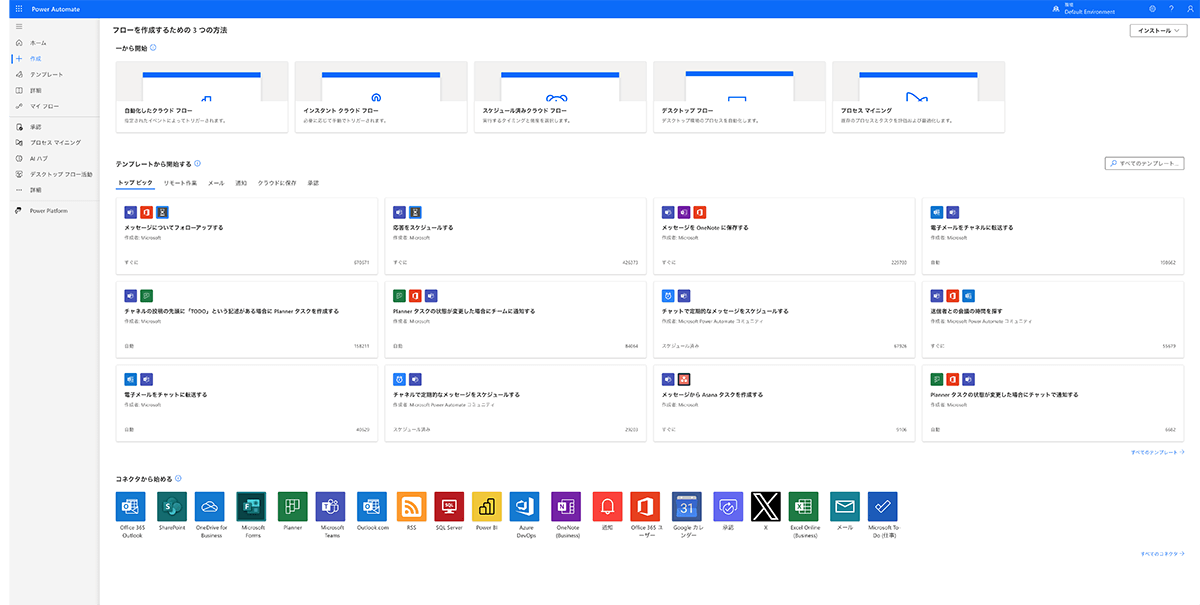
Task: Switch to the クラウドに保存 tab
Action: tap(277, 183)
